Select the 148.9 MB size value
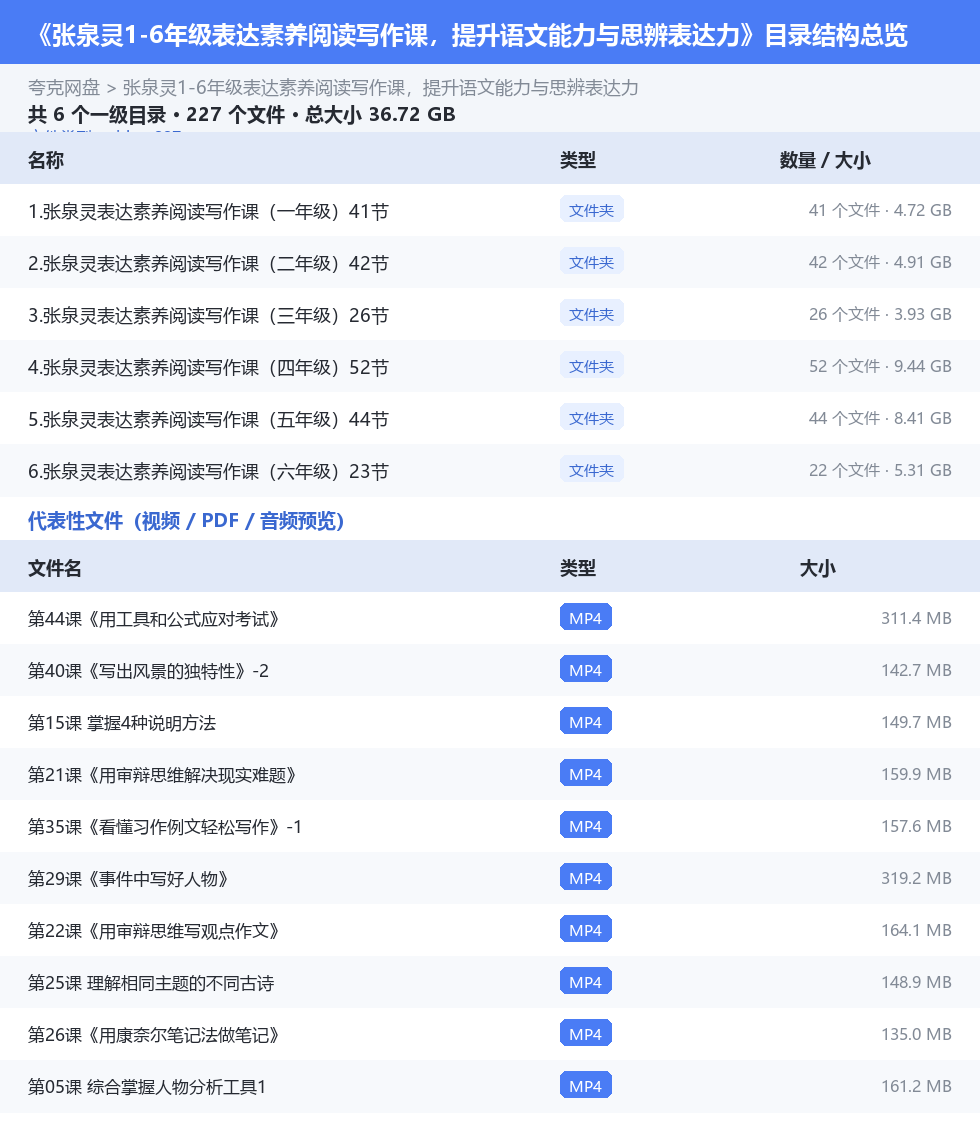This screenshot has width=980, height=1144. coord(917,982)
